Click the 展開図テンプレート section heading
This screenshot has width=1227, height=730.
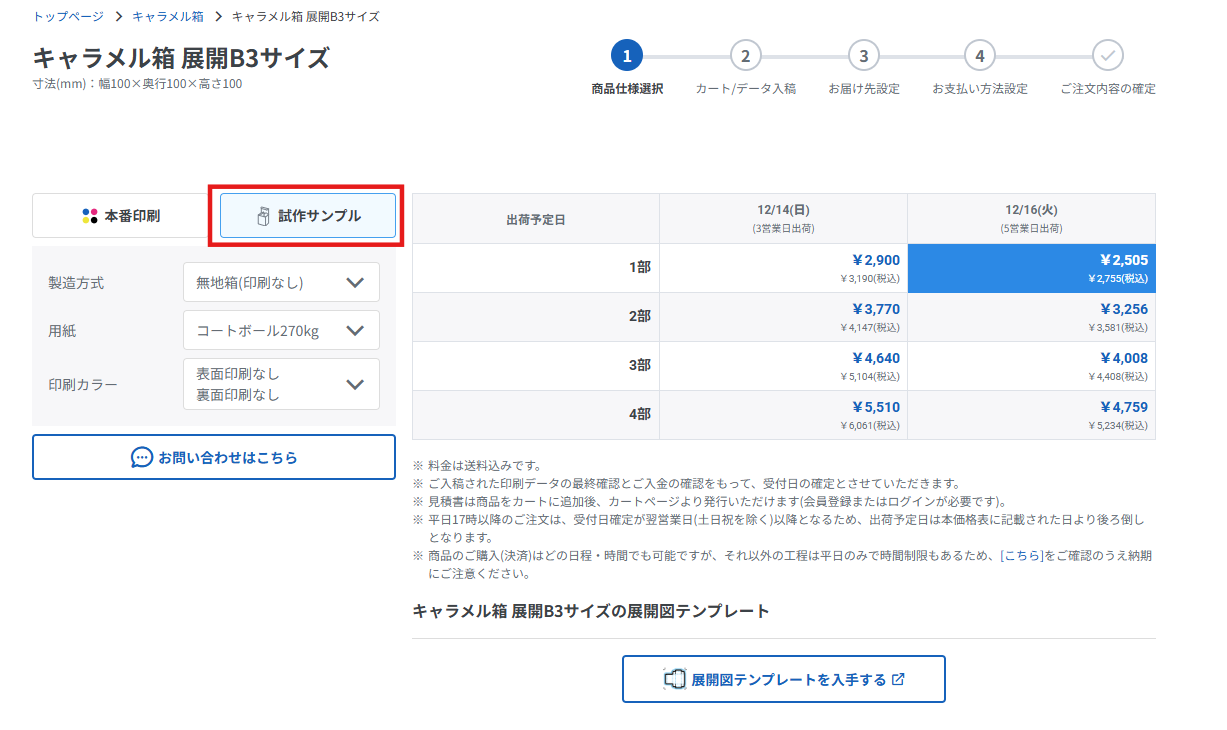click(591, 610)
